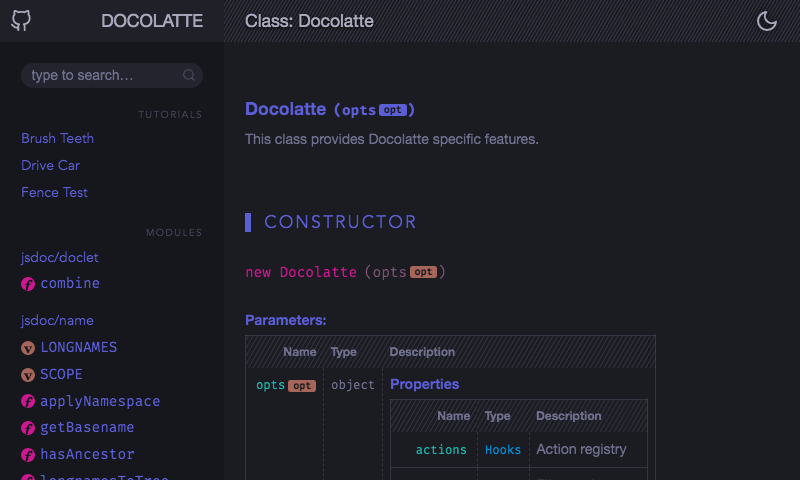Click the CONSTRUCTOR section heading
The width and height of the screenshot is (800, 480).
point(340,222)
